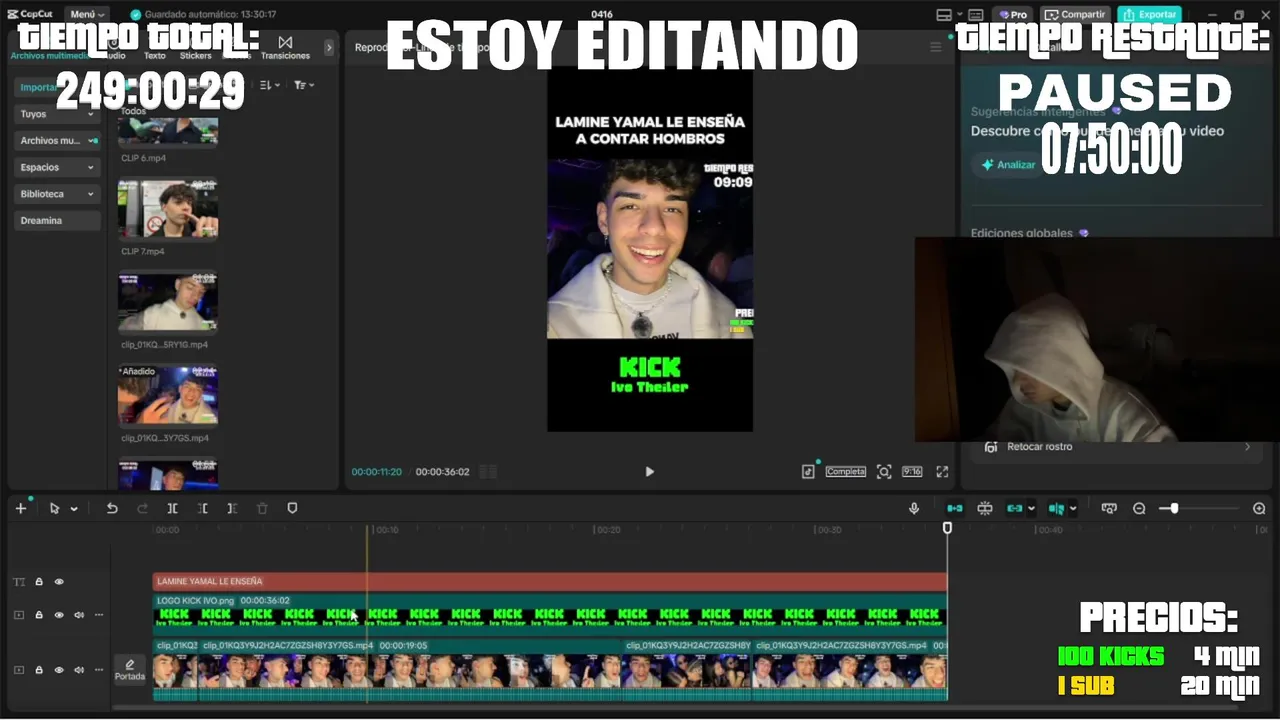The width and height of the screenshot is (1280, 720).
Task: Click the microphone voiceover icon
Action: 914,508
